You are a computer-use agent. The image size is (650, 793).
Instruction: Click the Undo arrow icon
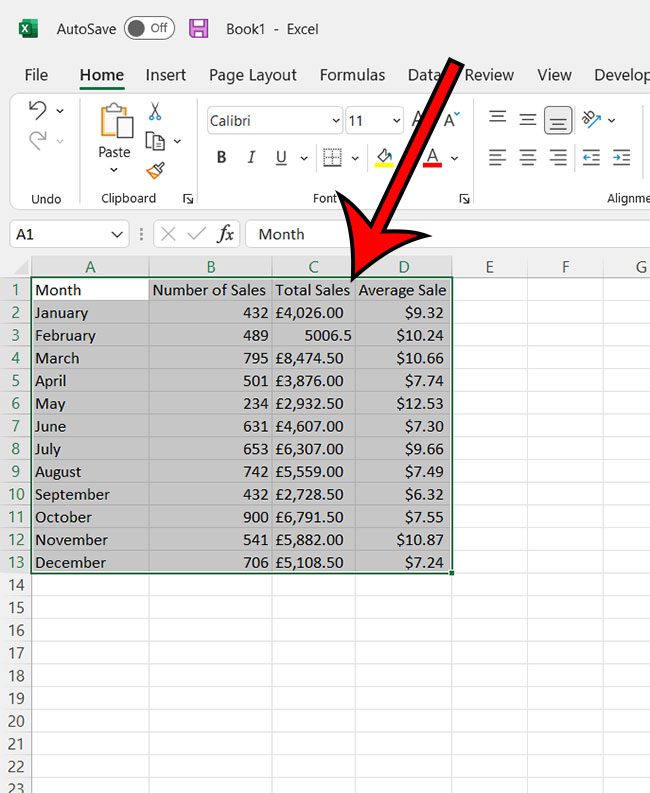(38, 110)
